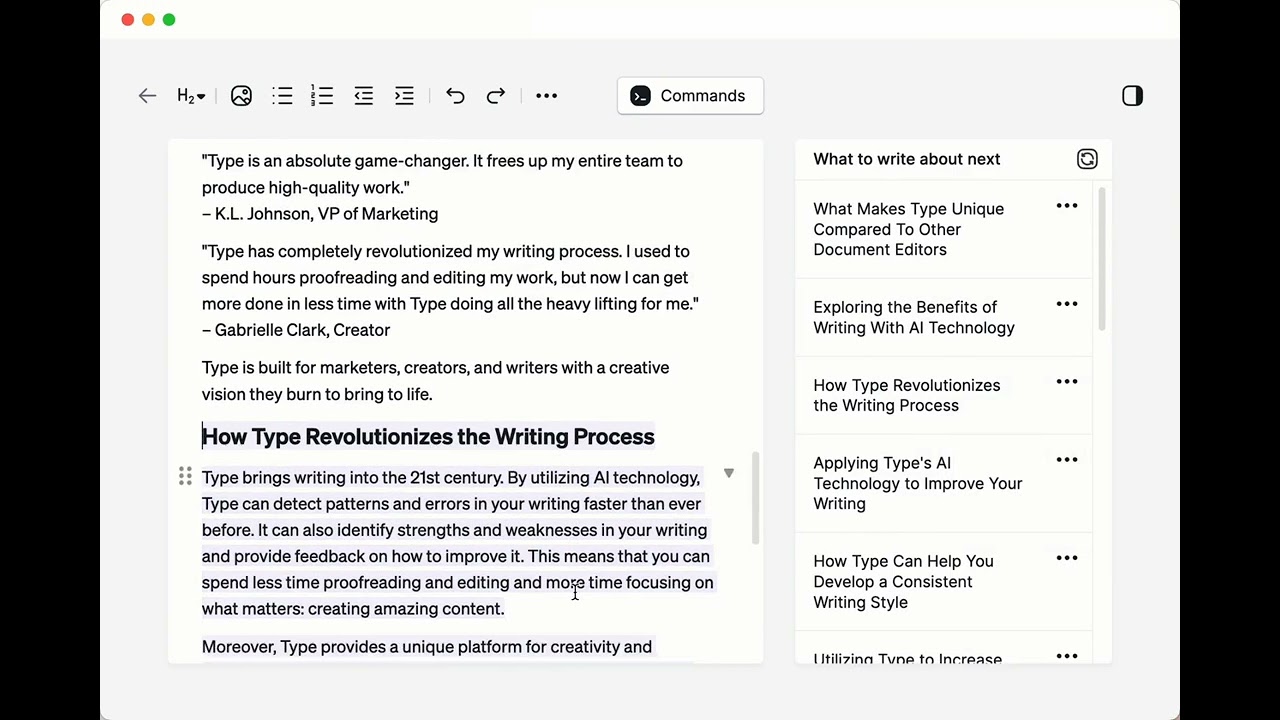
Task: Redo the last edit
Action: pos(496,96)
